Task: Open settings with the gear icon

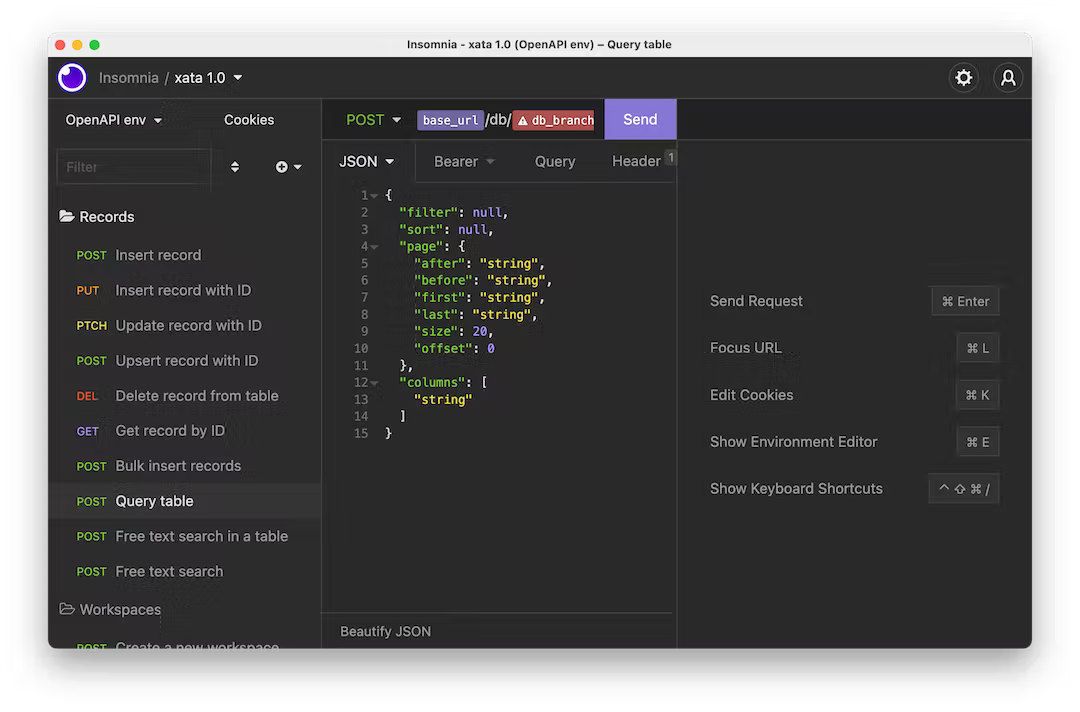Action: (x=964, y=78)
